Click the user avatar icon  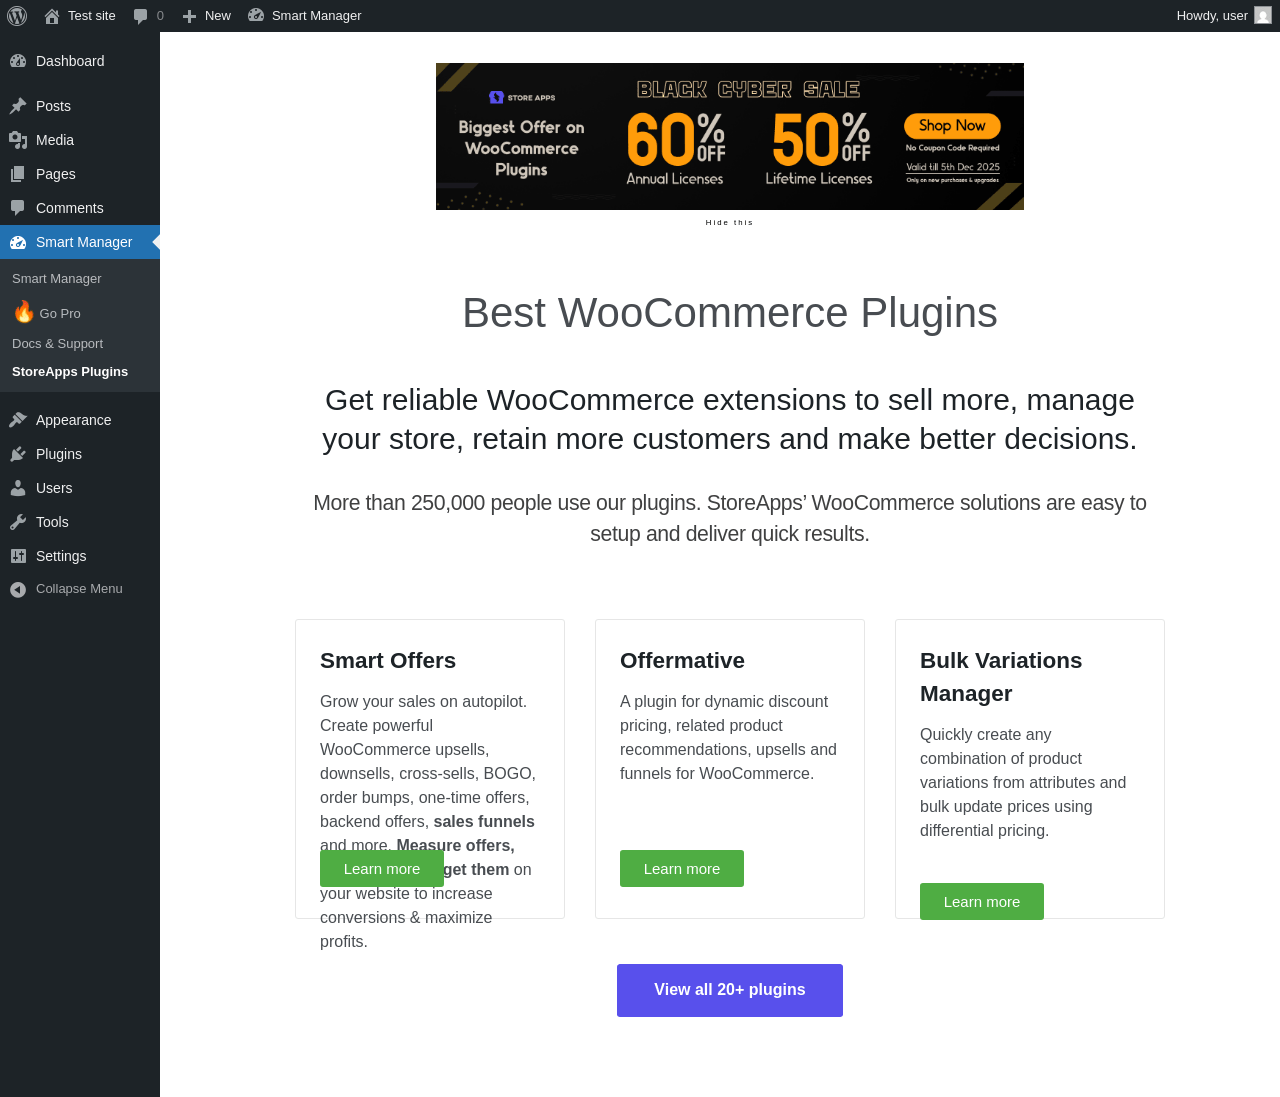(x=1263, y=16)
